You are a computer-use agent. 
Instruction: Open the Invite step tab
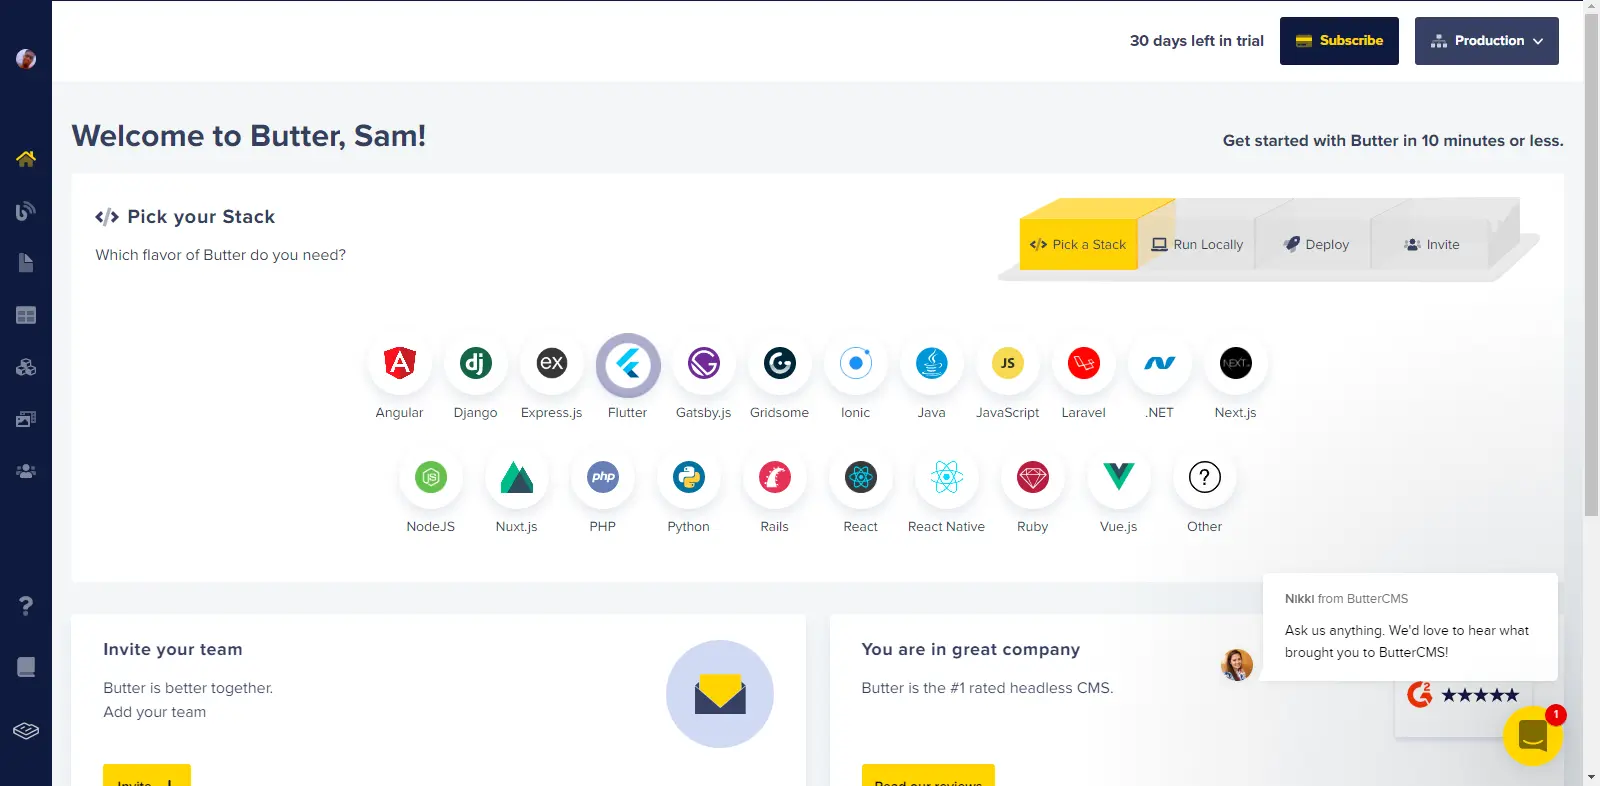point(1432,244)
